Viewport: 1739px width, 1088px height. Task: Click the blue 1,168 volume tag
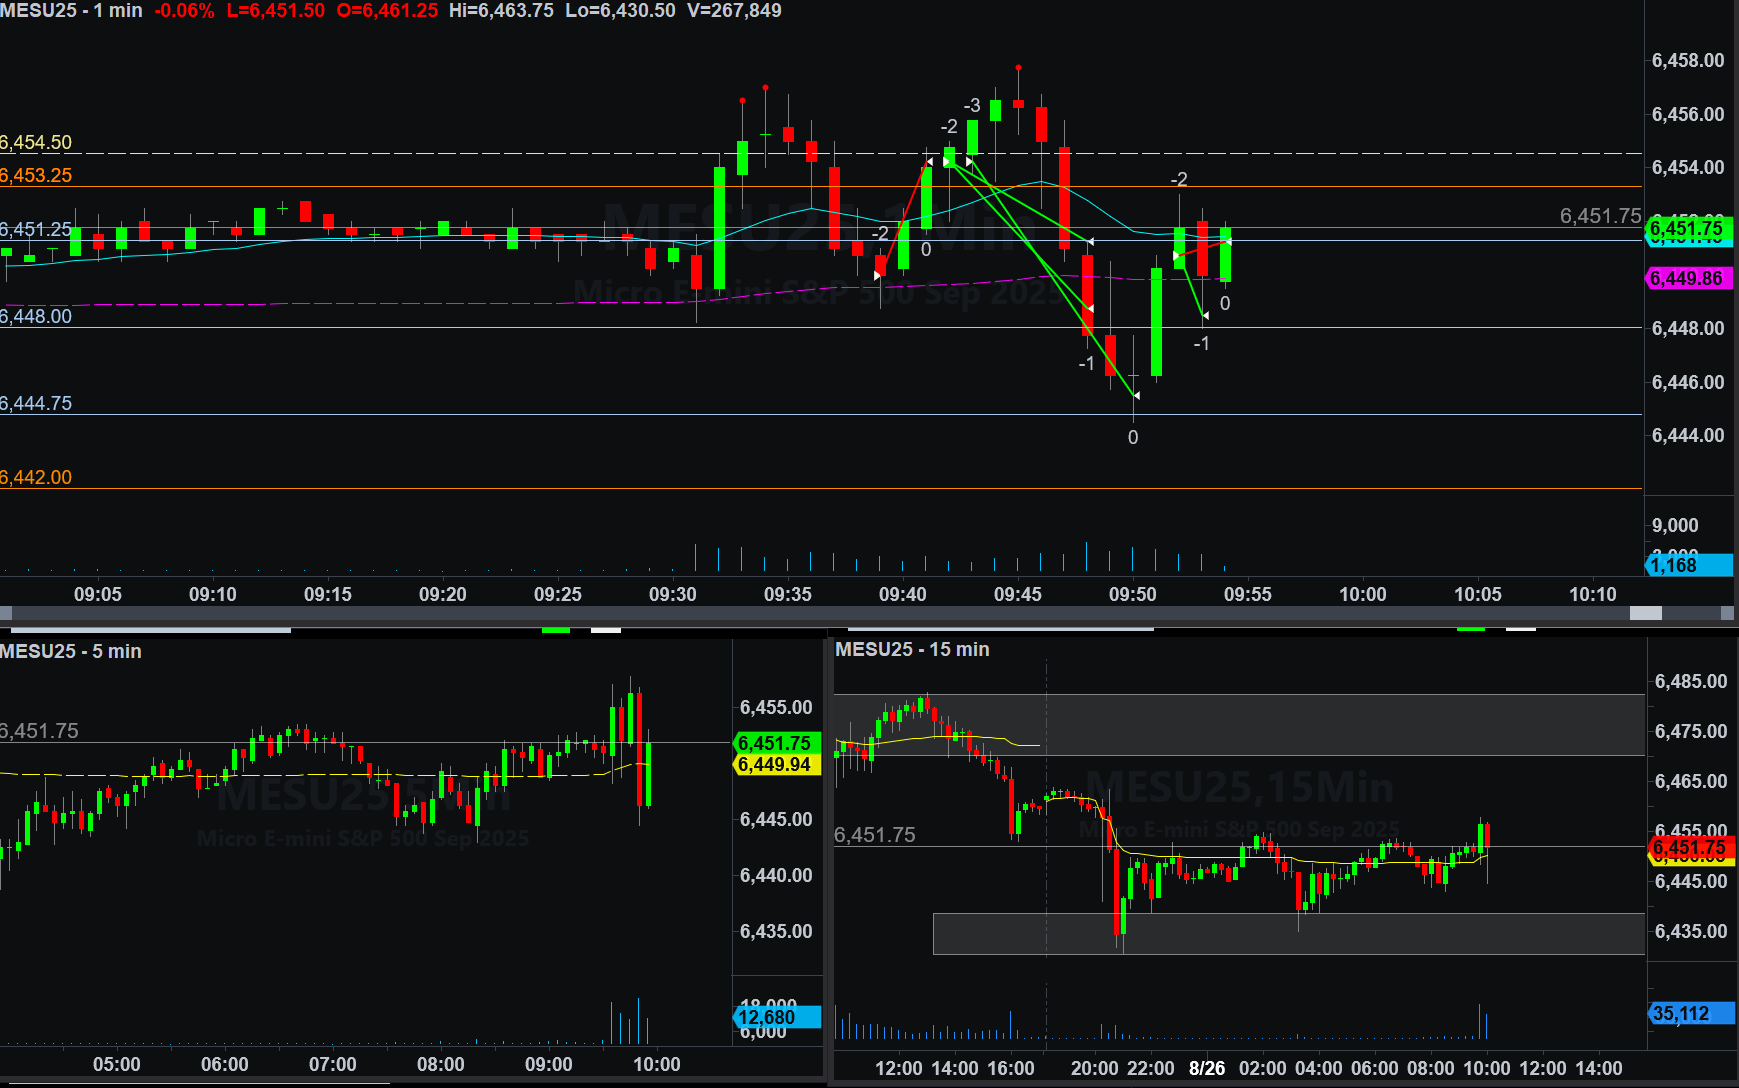click(1687, 565)
